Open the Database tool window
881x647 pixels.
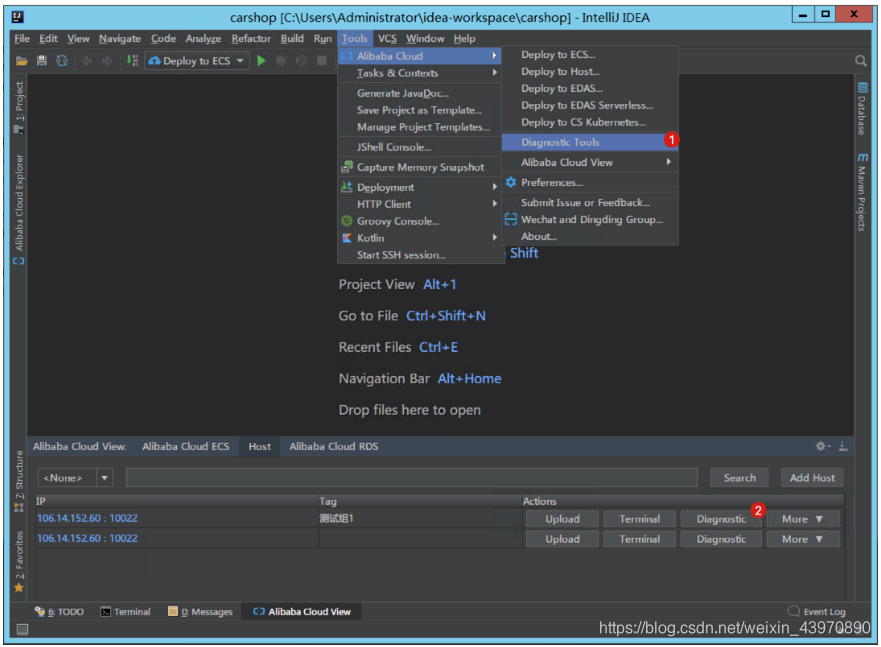tap(862, 108)
